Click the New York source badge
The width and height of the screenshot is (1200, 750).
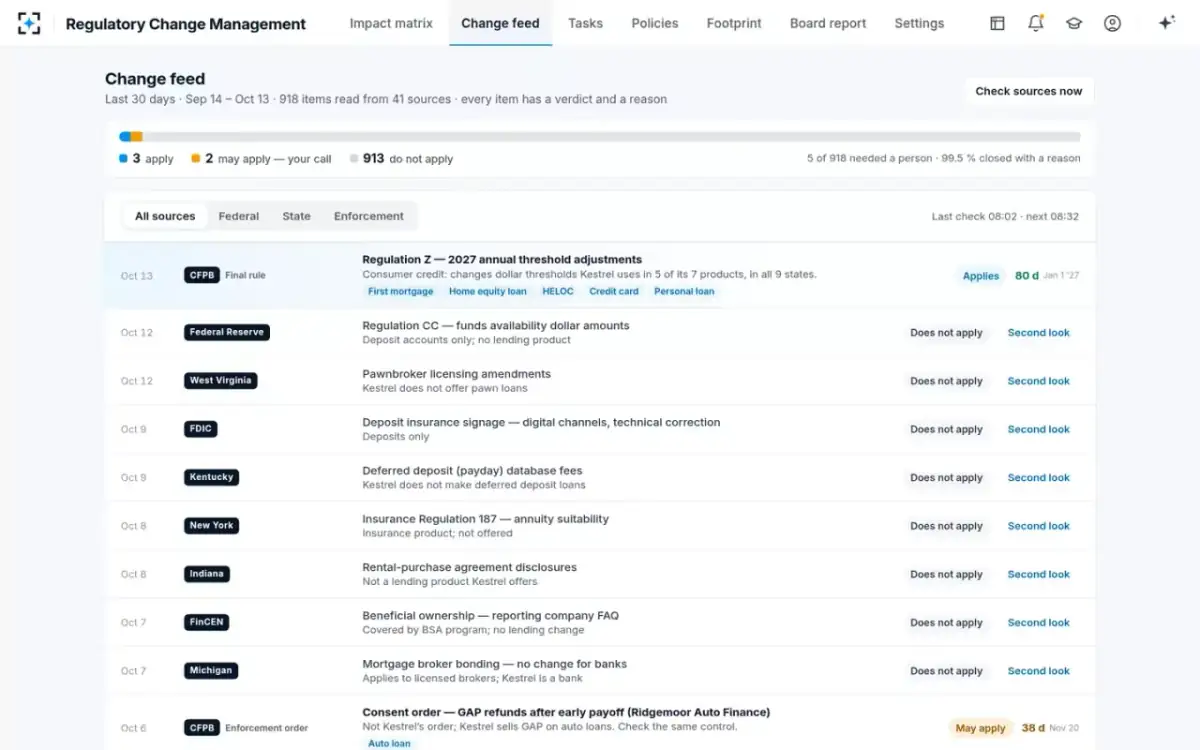(x=213, y=525)
